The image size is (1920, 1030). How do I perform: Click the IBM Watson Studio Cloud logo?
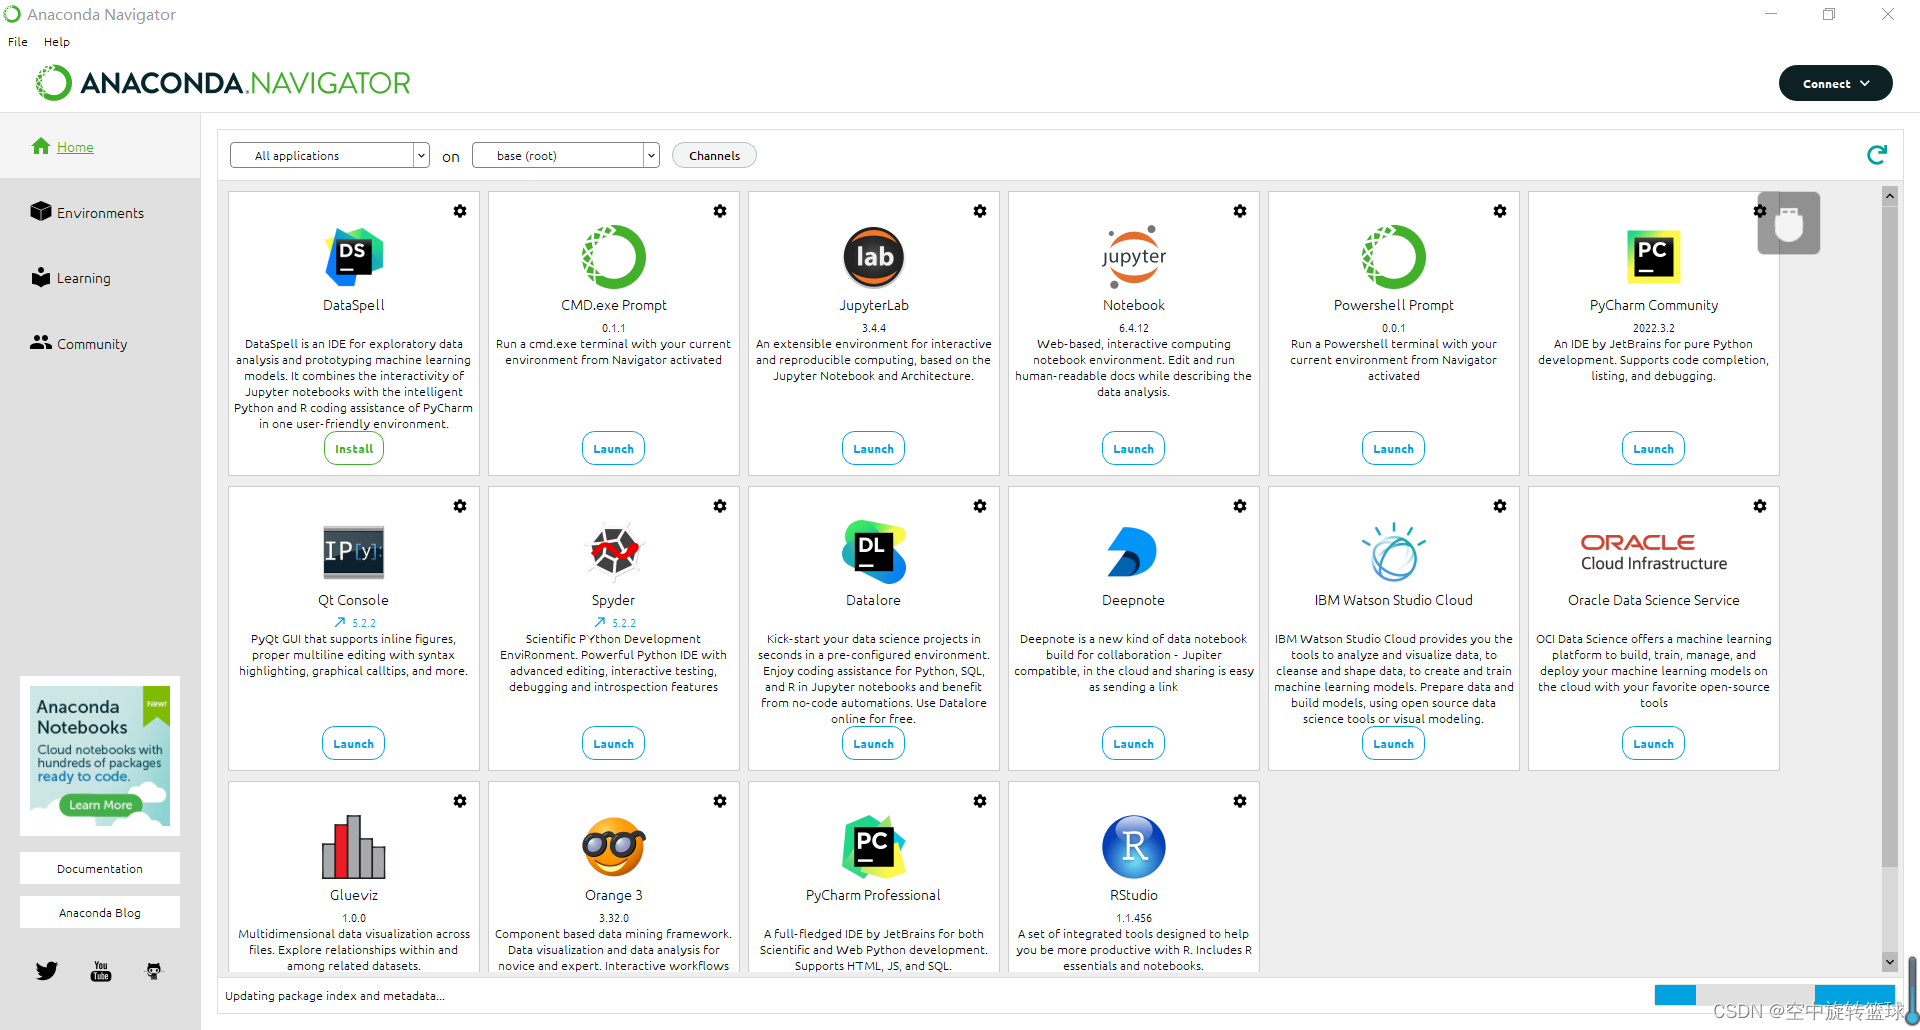[1394, 552]
